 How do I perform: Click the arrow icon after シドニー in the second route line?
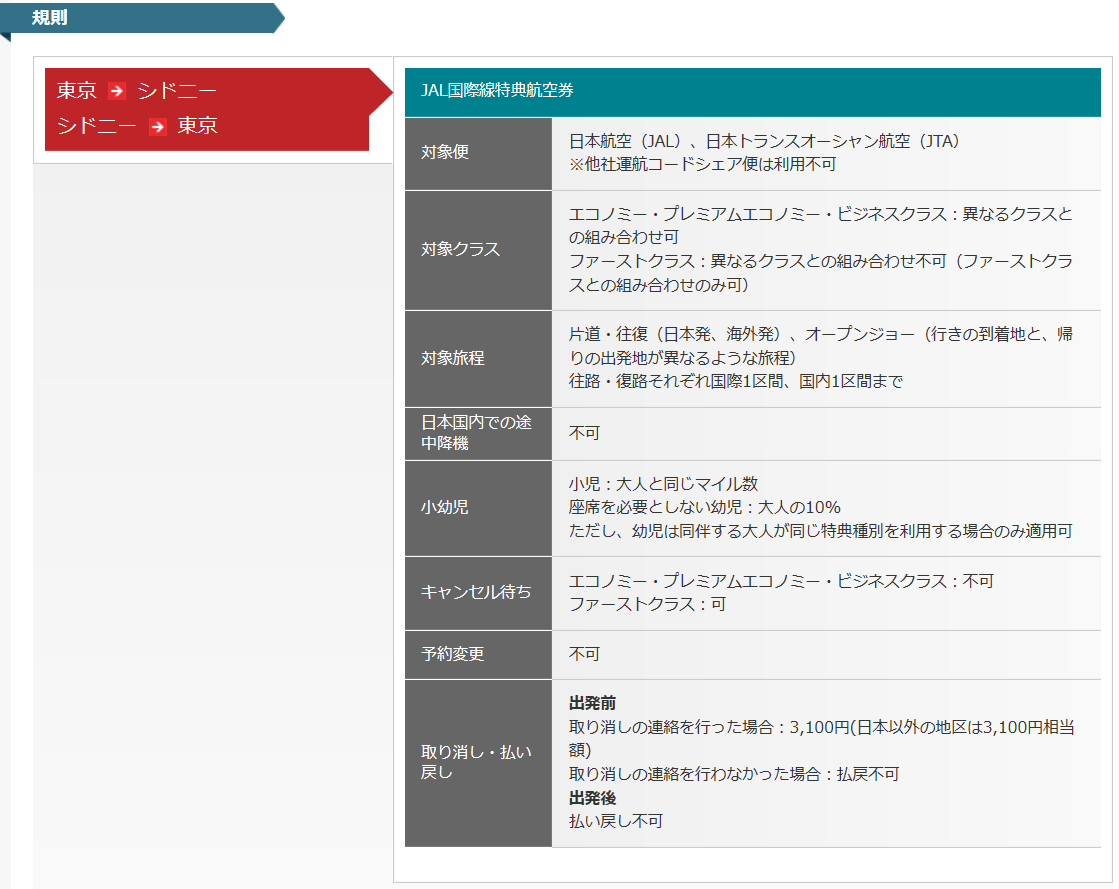coord(158,126)
